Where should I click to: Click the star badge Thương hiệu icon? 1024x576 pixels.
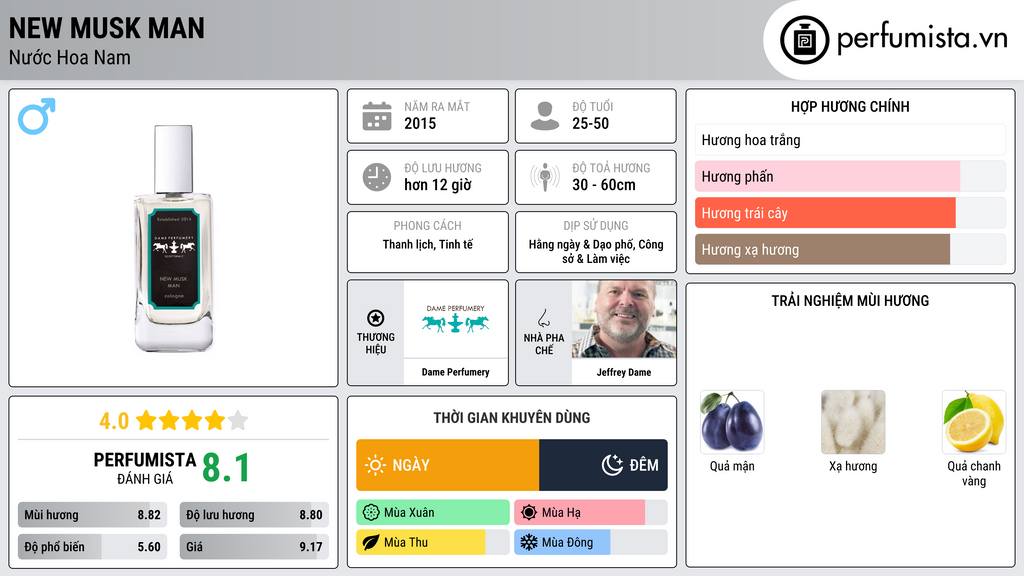376,318
